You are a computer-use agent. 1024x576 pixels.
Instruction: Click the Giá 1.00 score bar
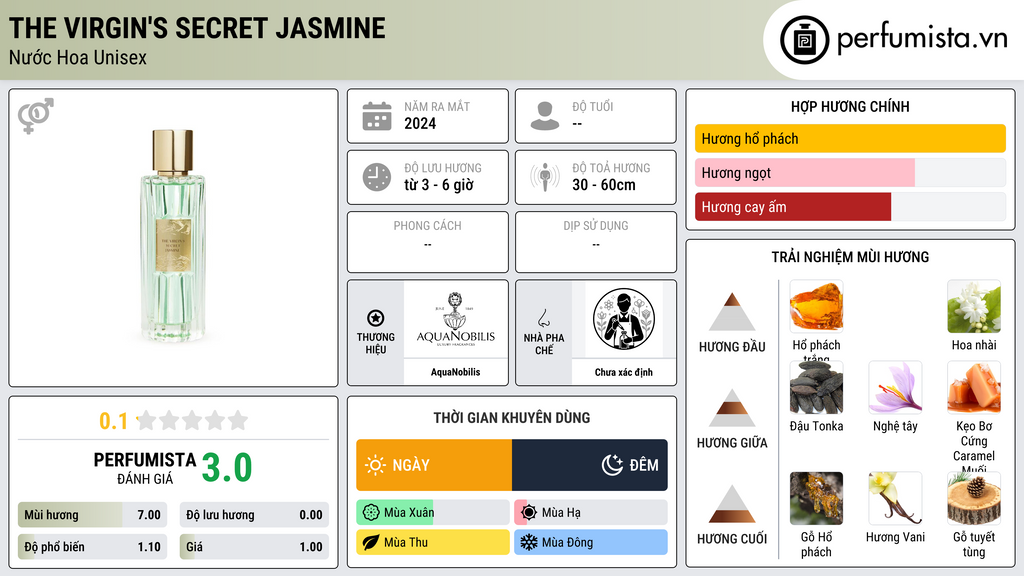(x=254, y=547)
